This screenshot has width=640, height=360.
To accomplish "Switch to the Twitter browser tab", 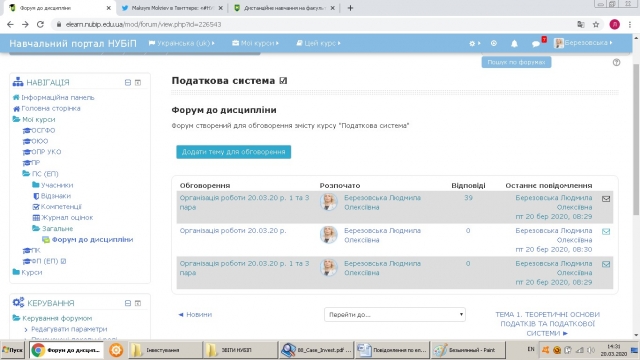I will (172, 8).
